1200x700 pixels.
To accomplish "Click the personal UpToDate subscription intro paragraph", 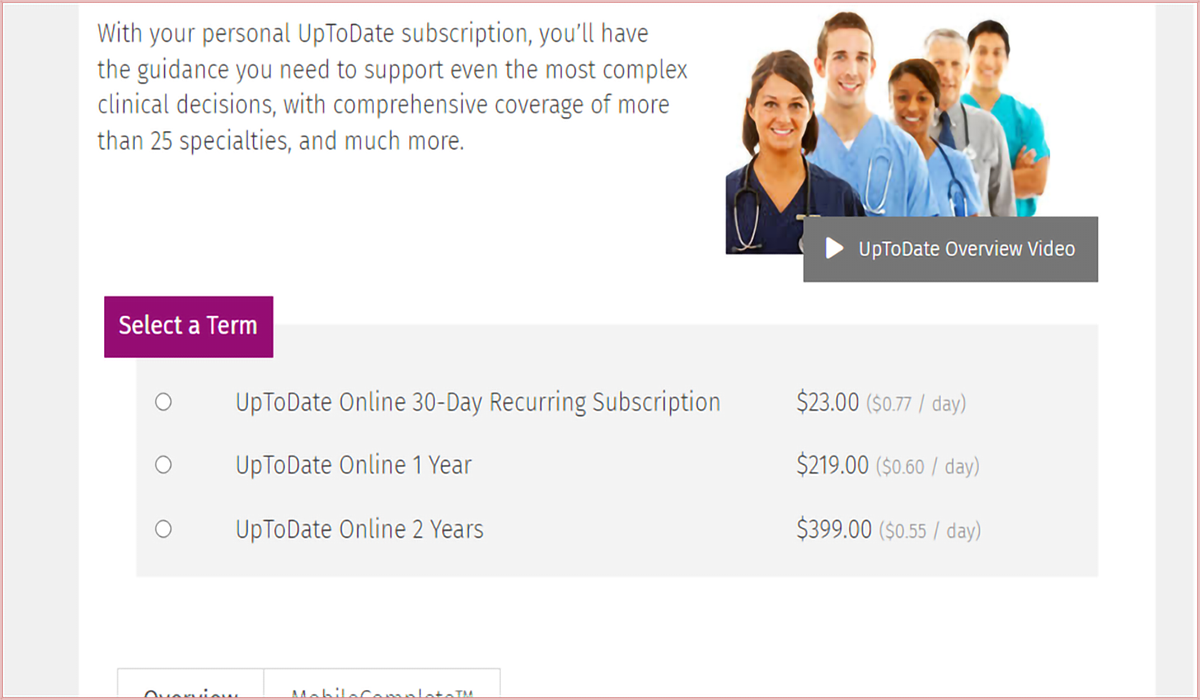I will pos(392,87).
